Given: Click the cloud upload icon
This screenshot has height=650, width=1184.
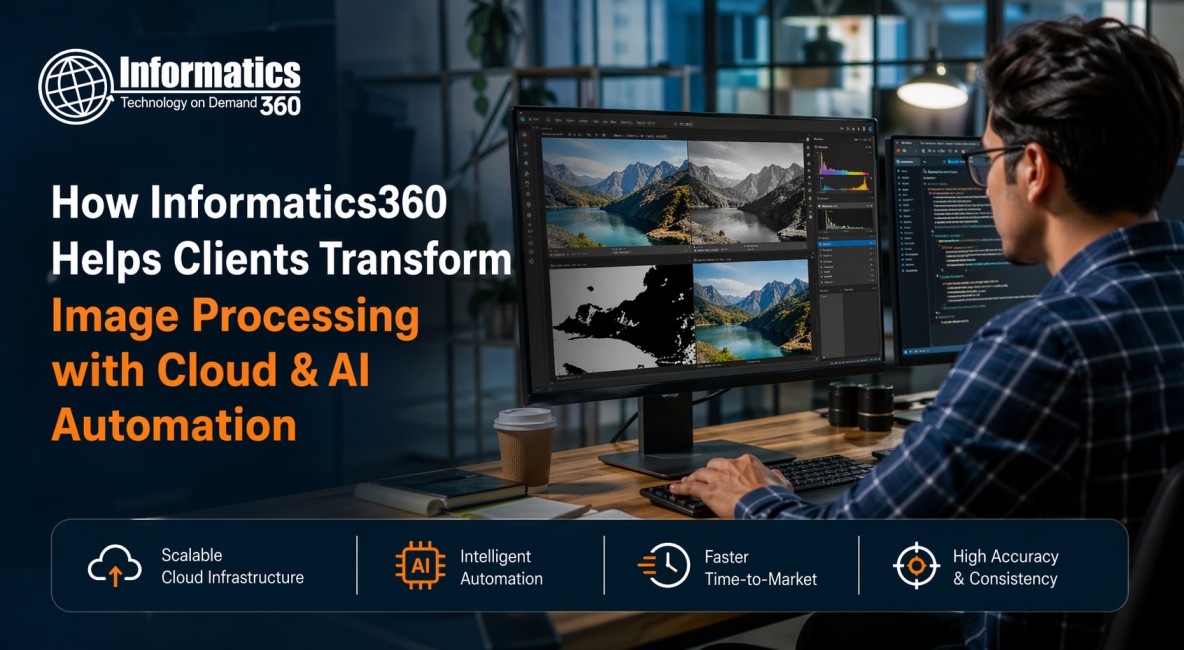Looking at the screenshot, I should pyautogui.click(x=114, y=566).
